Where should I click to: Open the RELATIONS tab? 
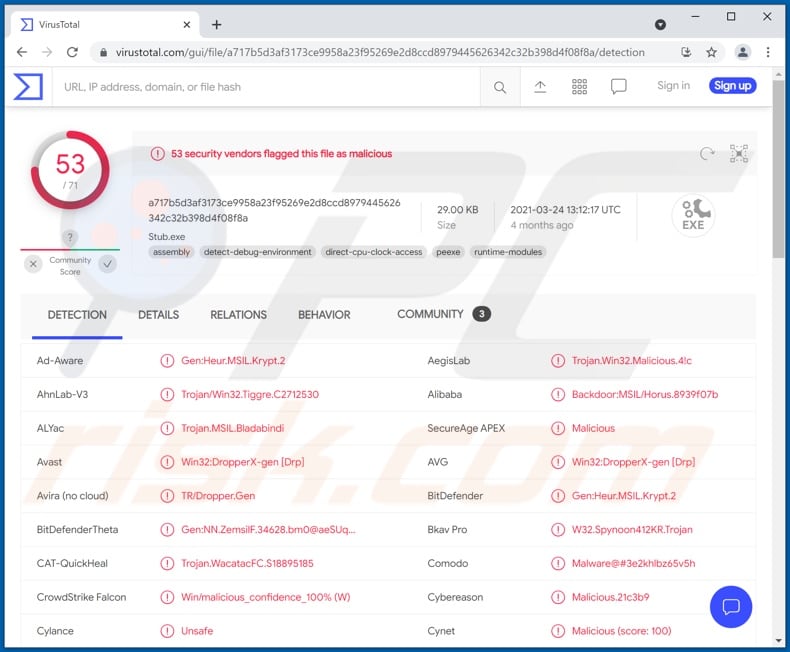(239, 315)
